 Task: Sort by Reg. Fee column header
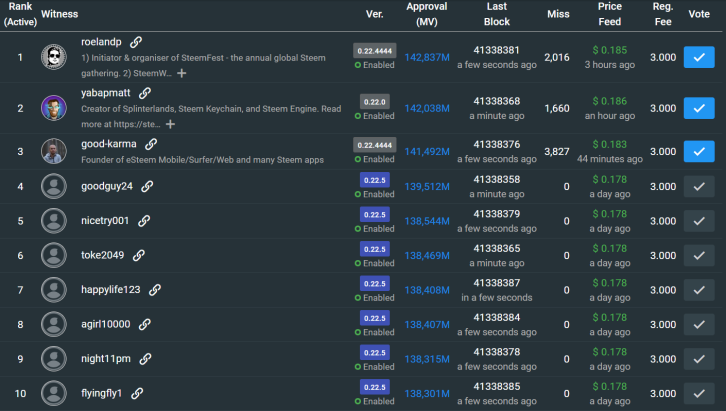click(x=663, y=14)
